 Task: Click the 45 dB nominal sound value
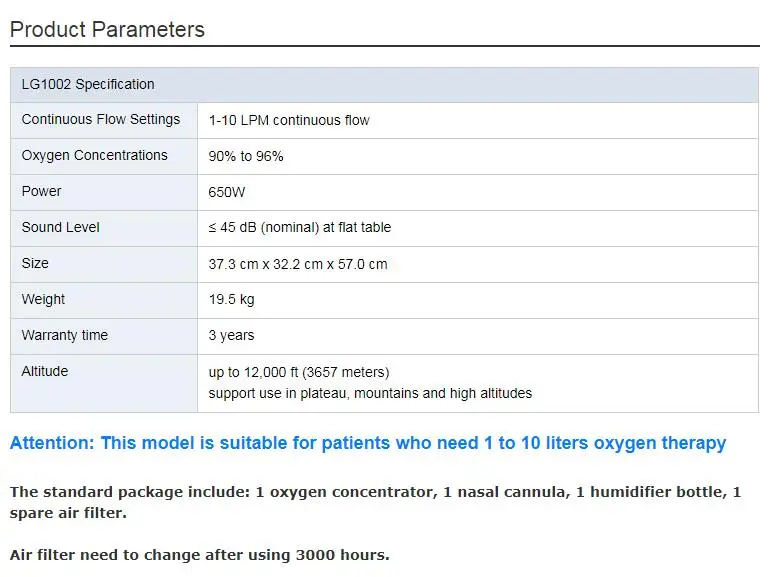300,228
